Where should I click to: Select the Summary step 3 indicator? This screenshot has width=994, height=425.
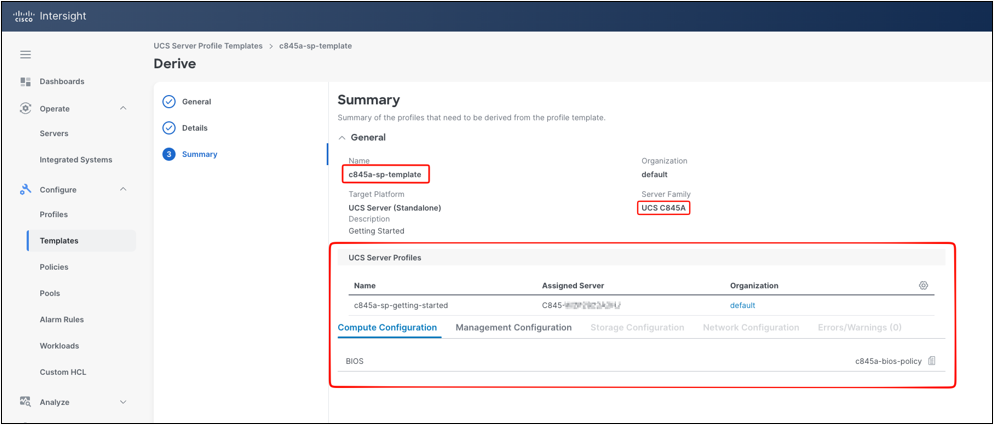[169, 154]
